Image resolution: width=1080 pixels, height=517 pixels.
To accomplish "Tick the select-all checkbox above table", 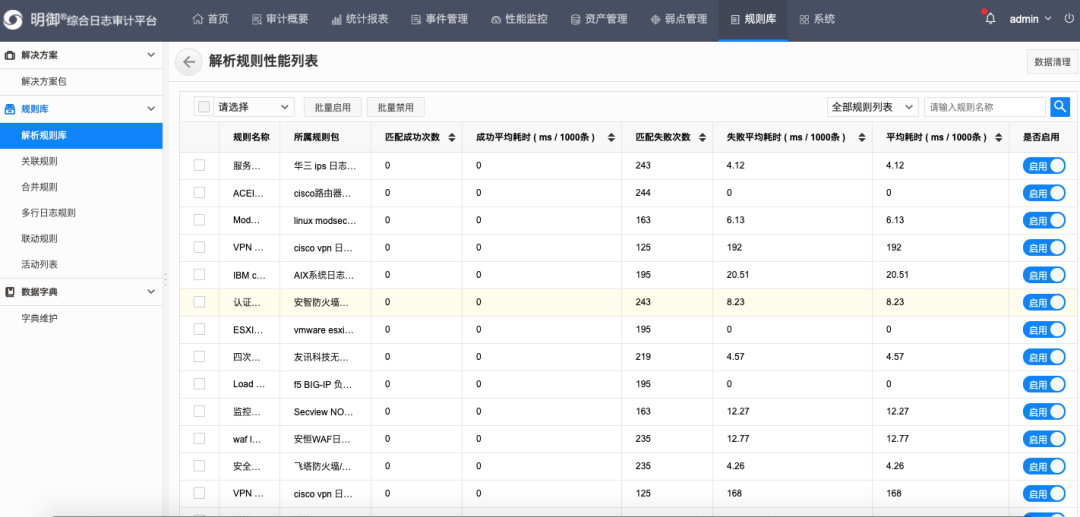I will tap(204, 107).
